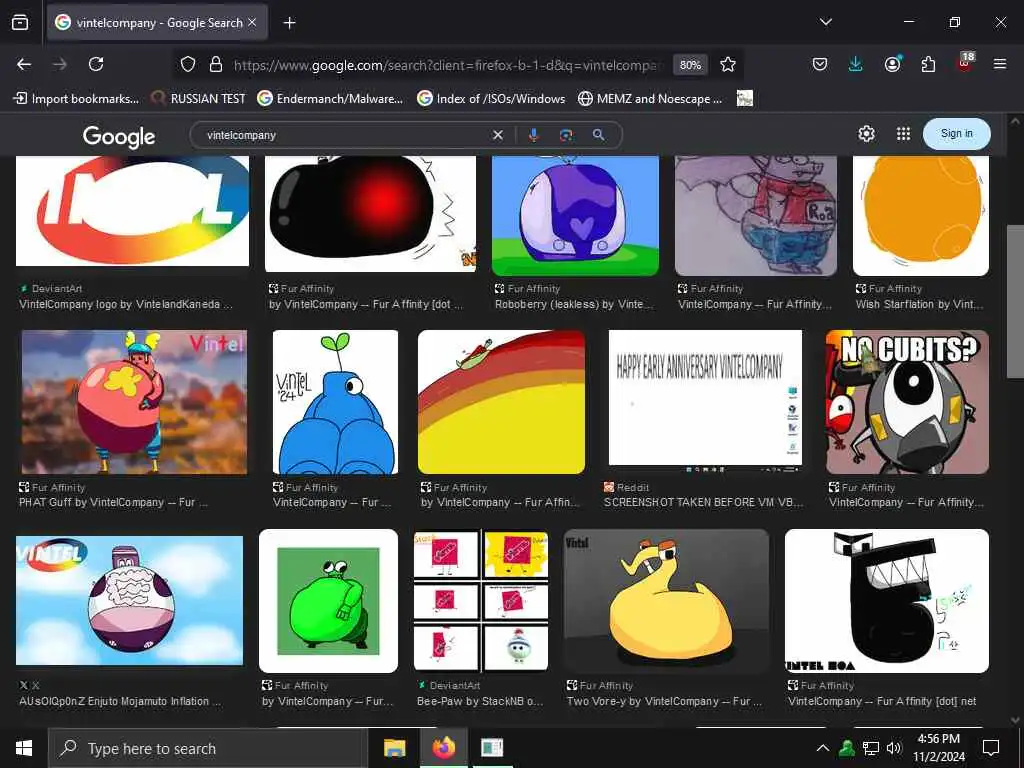
Task: Save page to Pocket
Action: [820, 64]
